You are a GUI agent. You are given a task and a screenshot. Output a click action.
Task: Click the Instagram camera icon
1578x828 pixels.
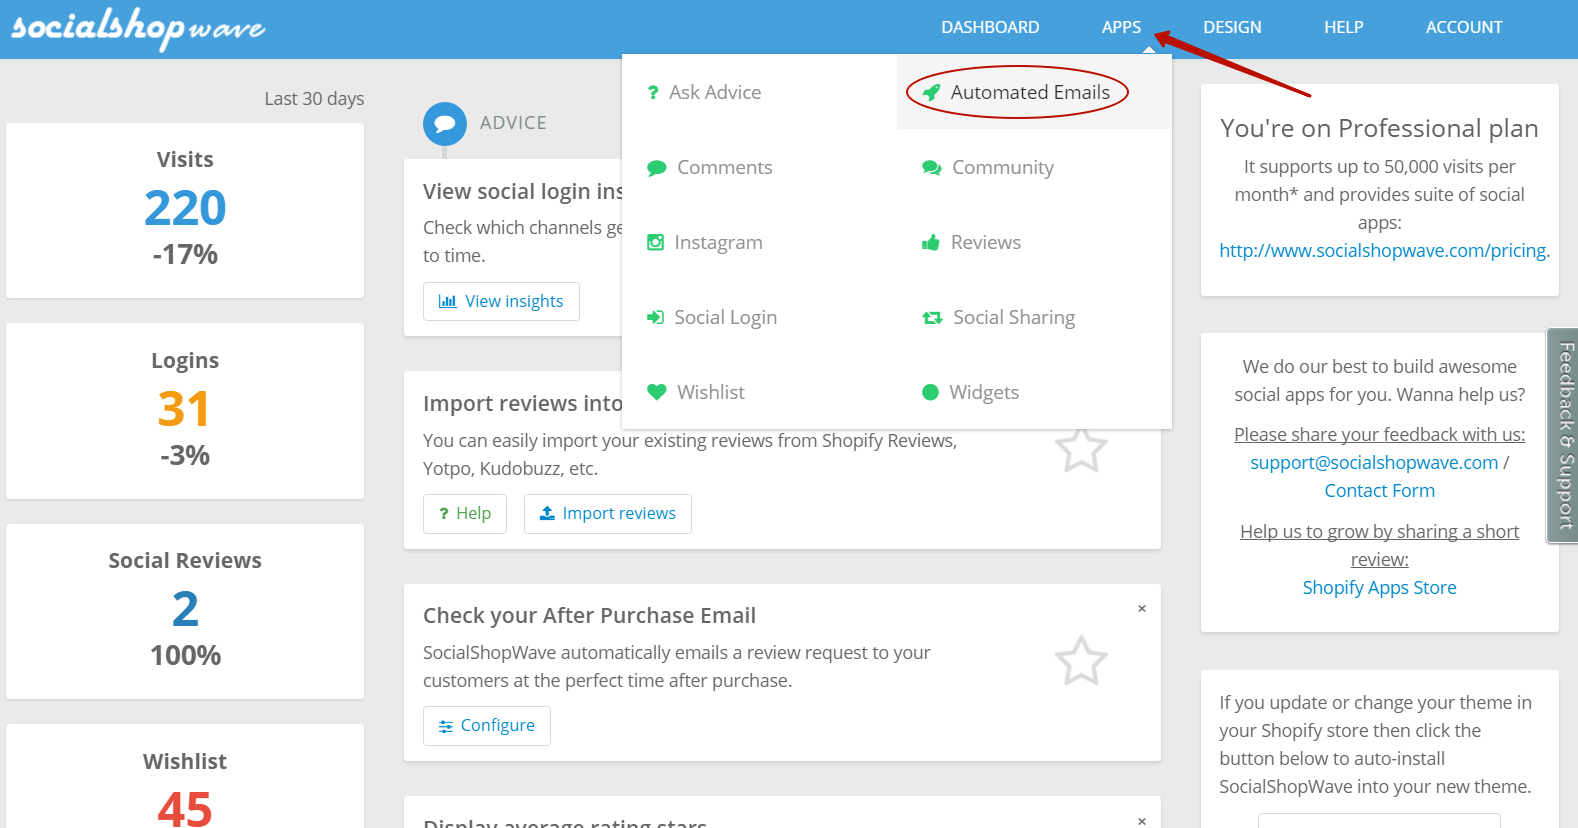tap(655, 242)
